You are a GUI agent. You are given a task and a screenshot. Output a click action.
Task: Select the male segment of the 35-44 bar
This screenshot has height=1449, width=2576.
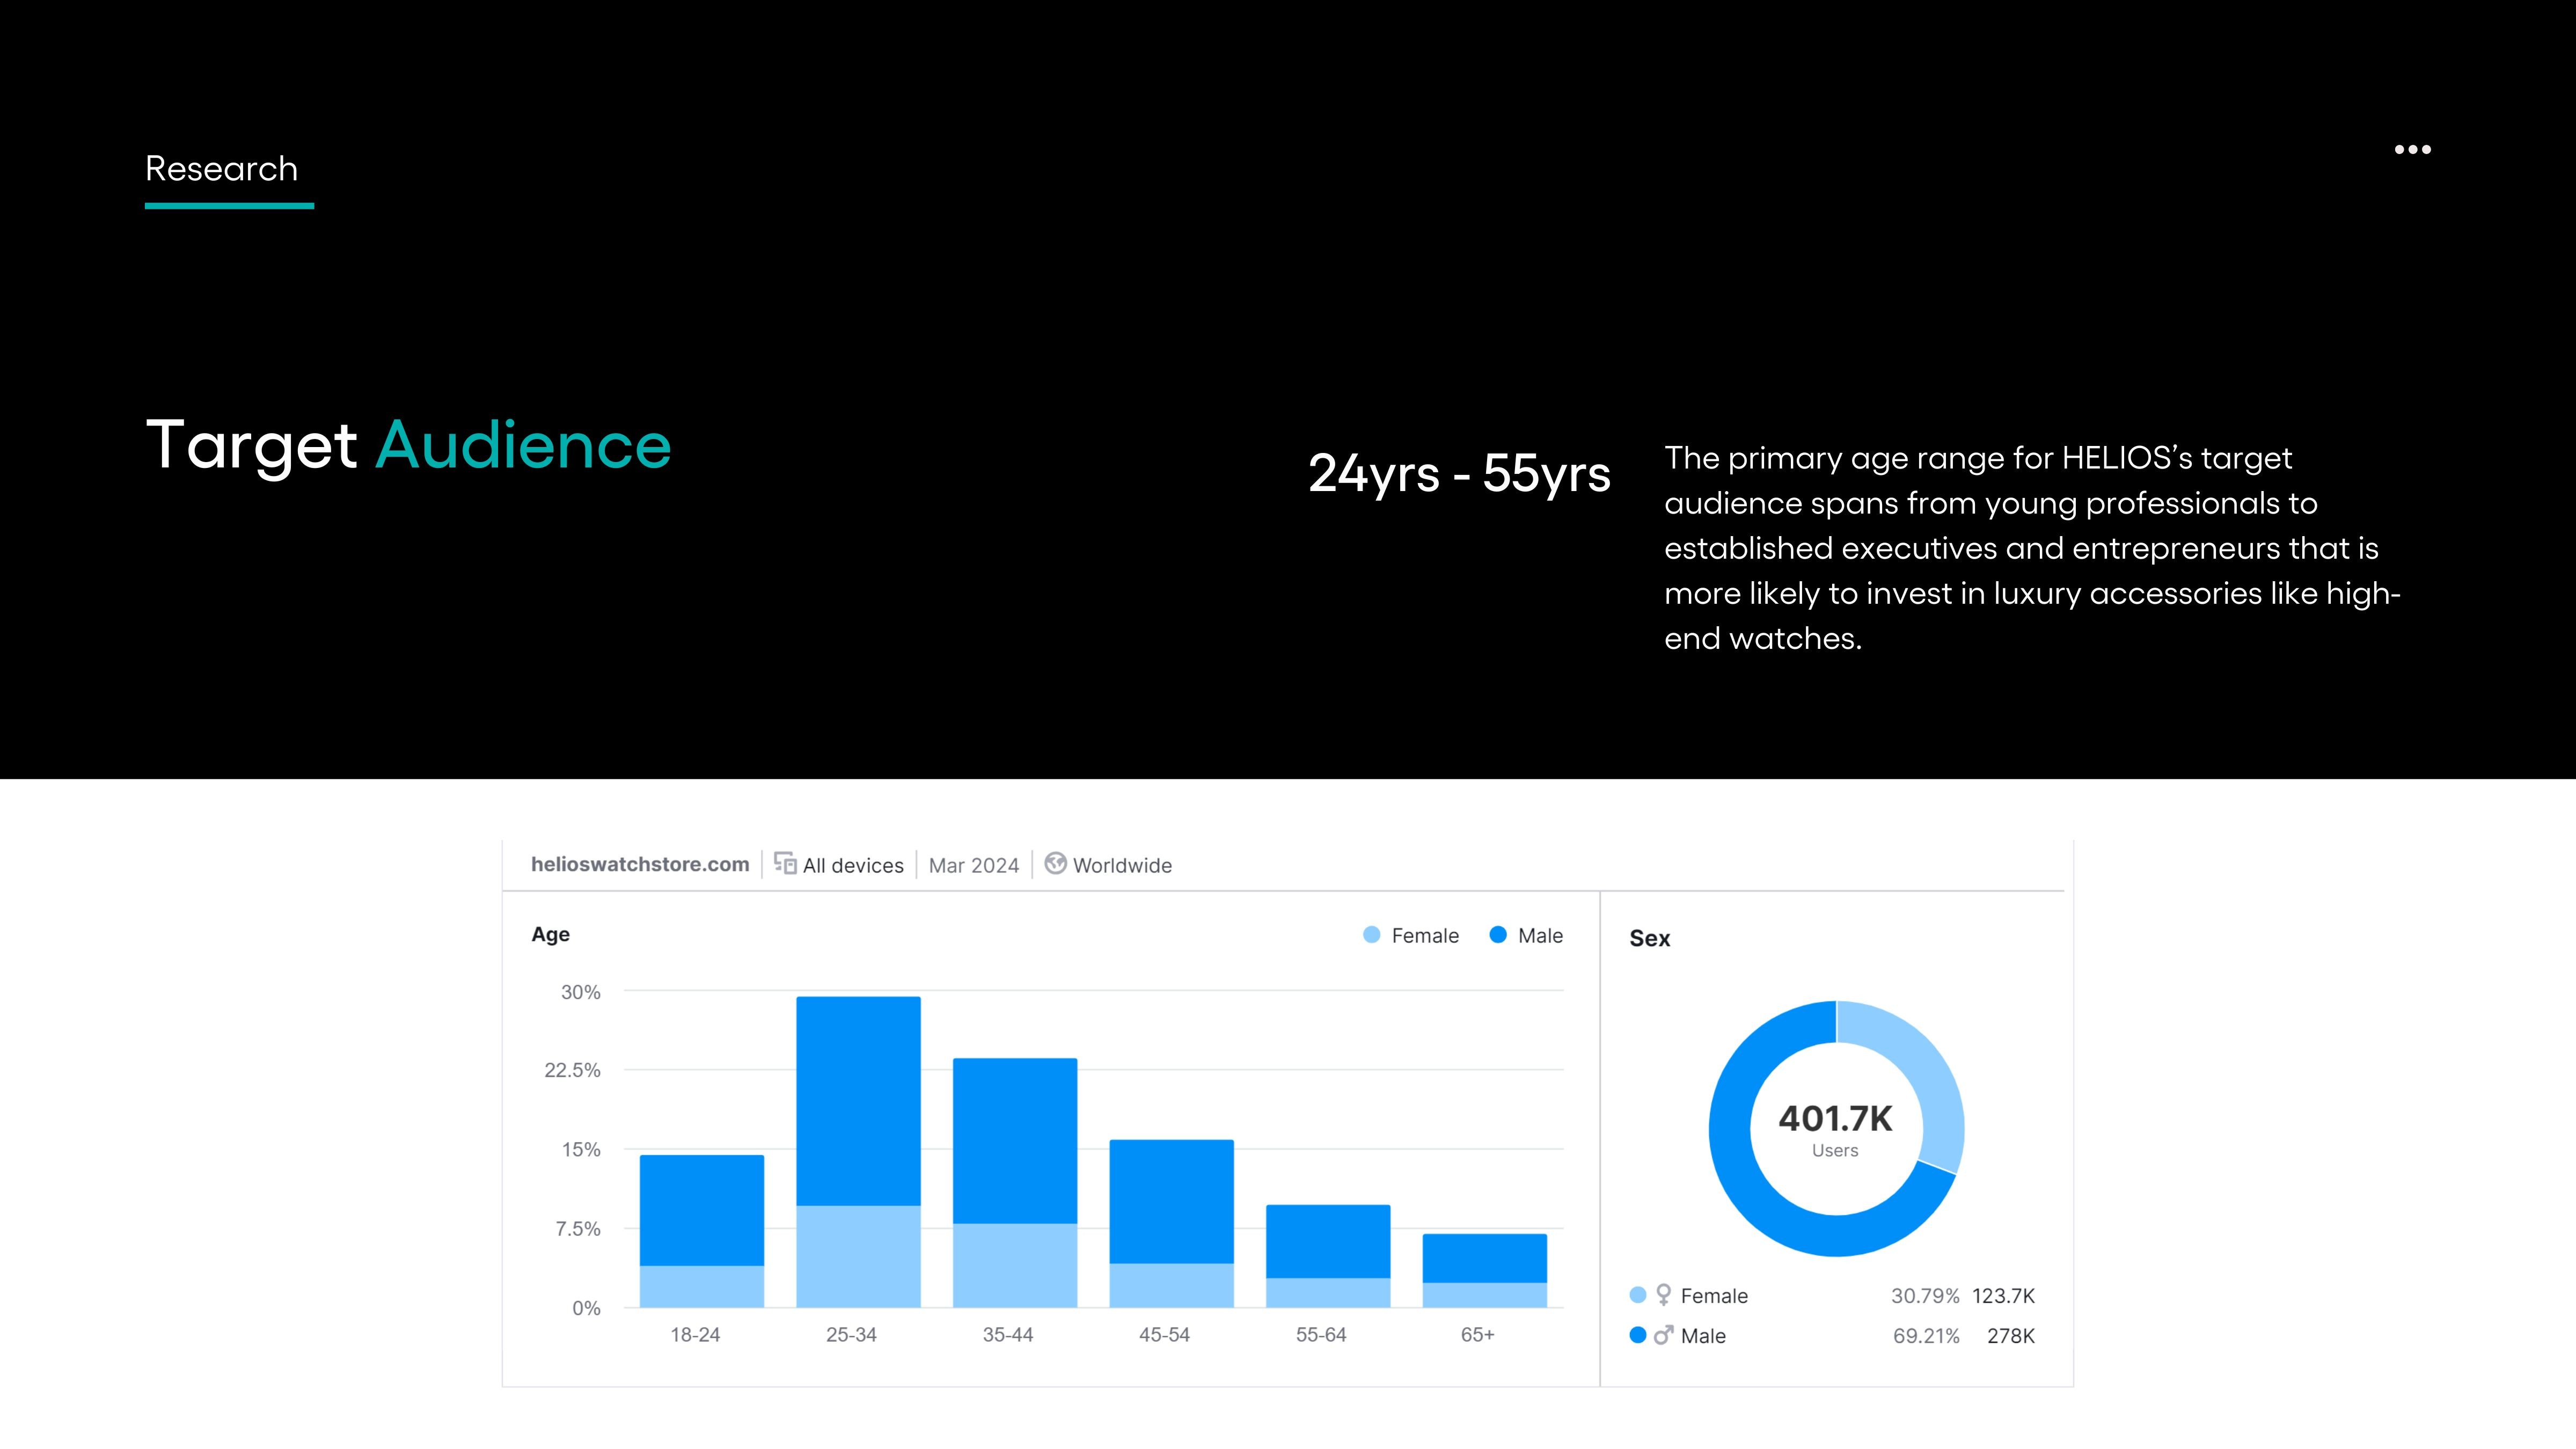click(x=1015, y=1141)
